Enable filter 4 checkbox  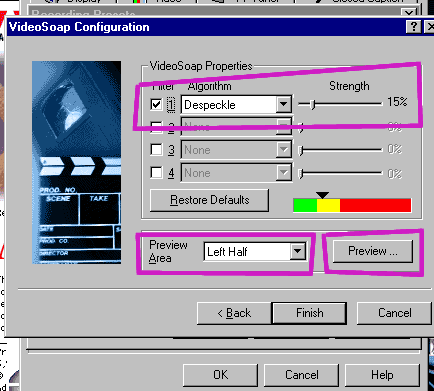coord(156,173)
